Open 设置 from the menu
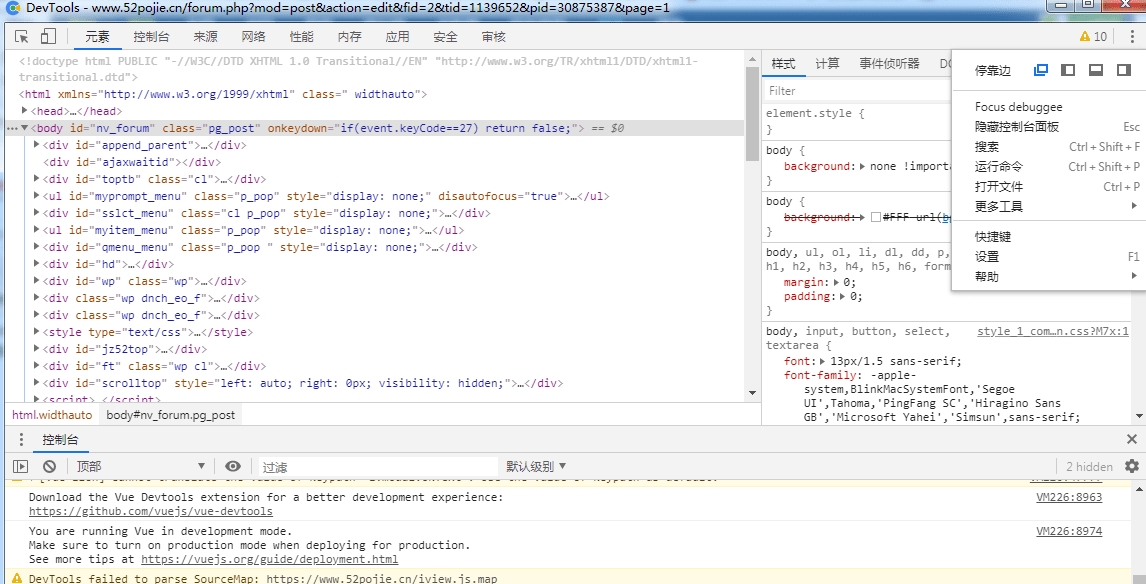 tap(1049, 257)
